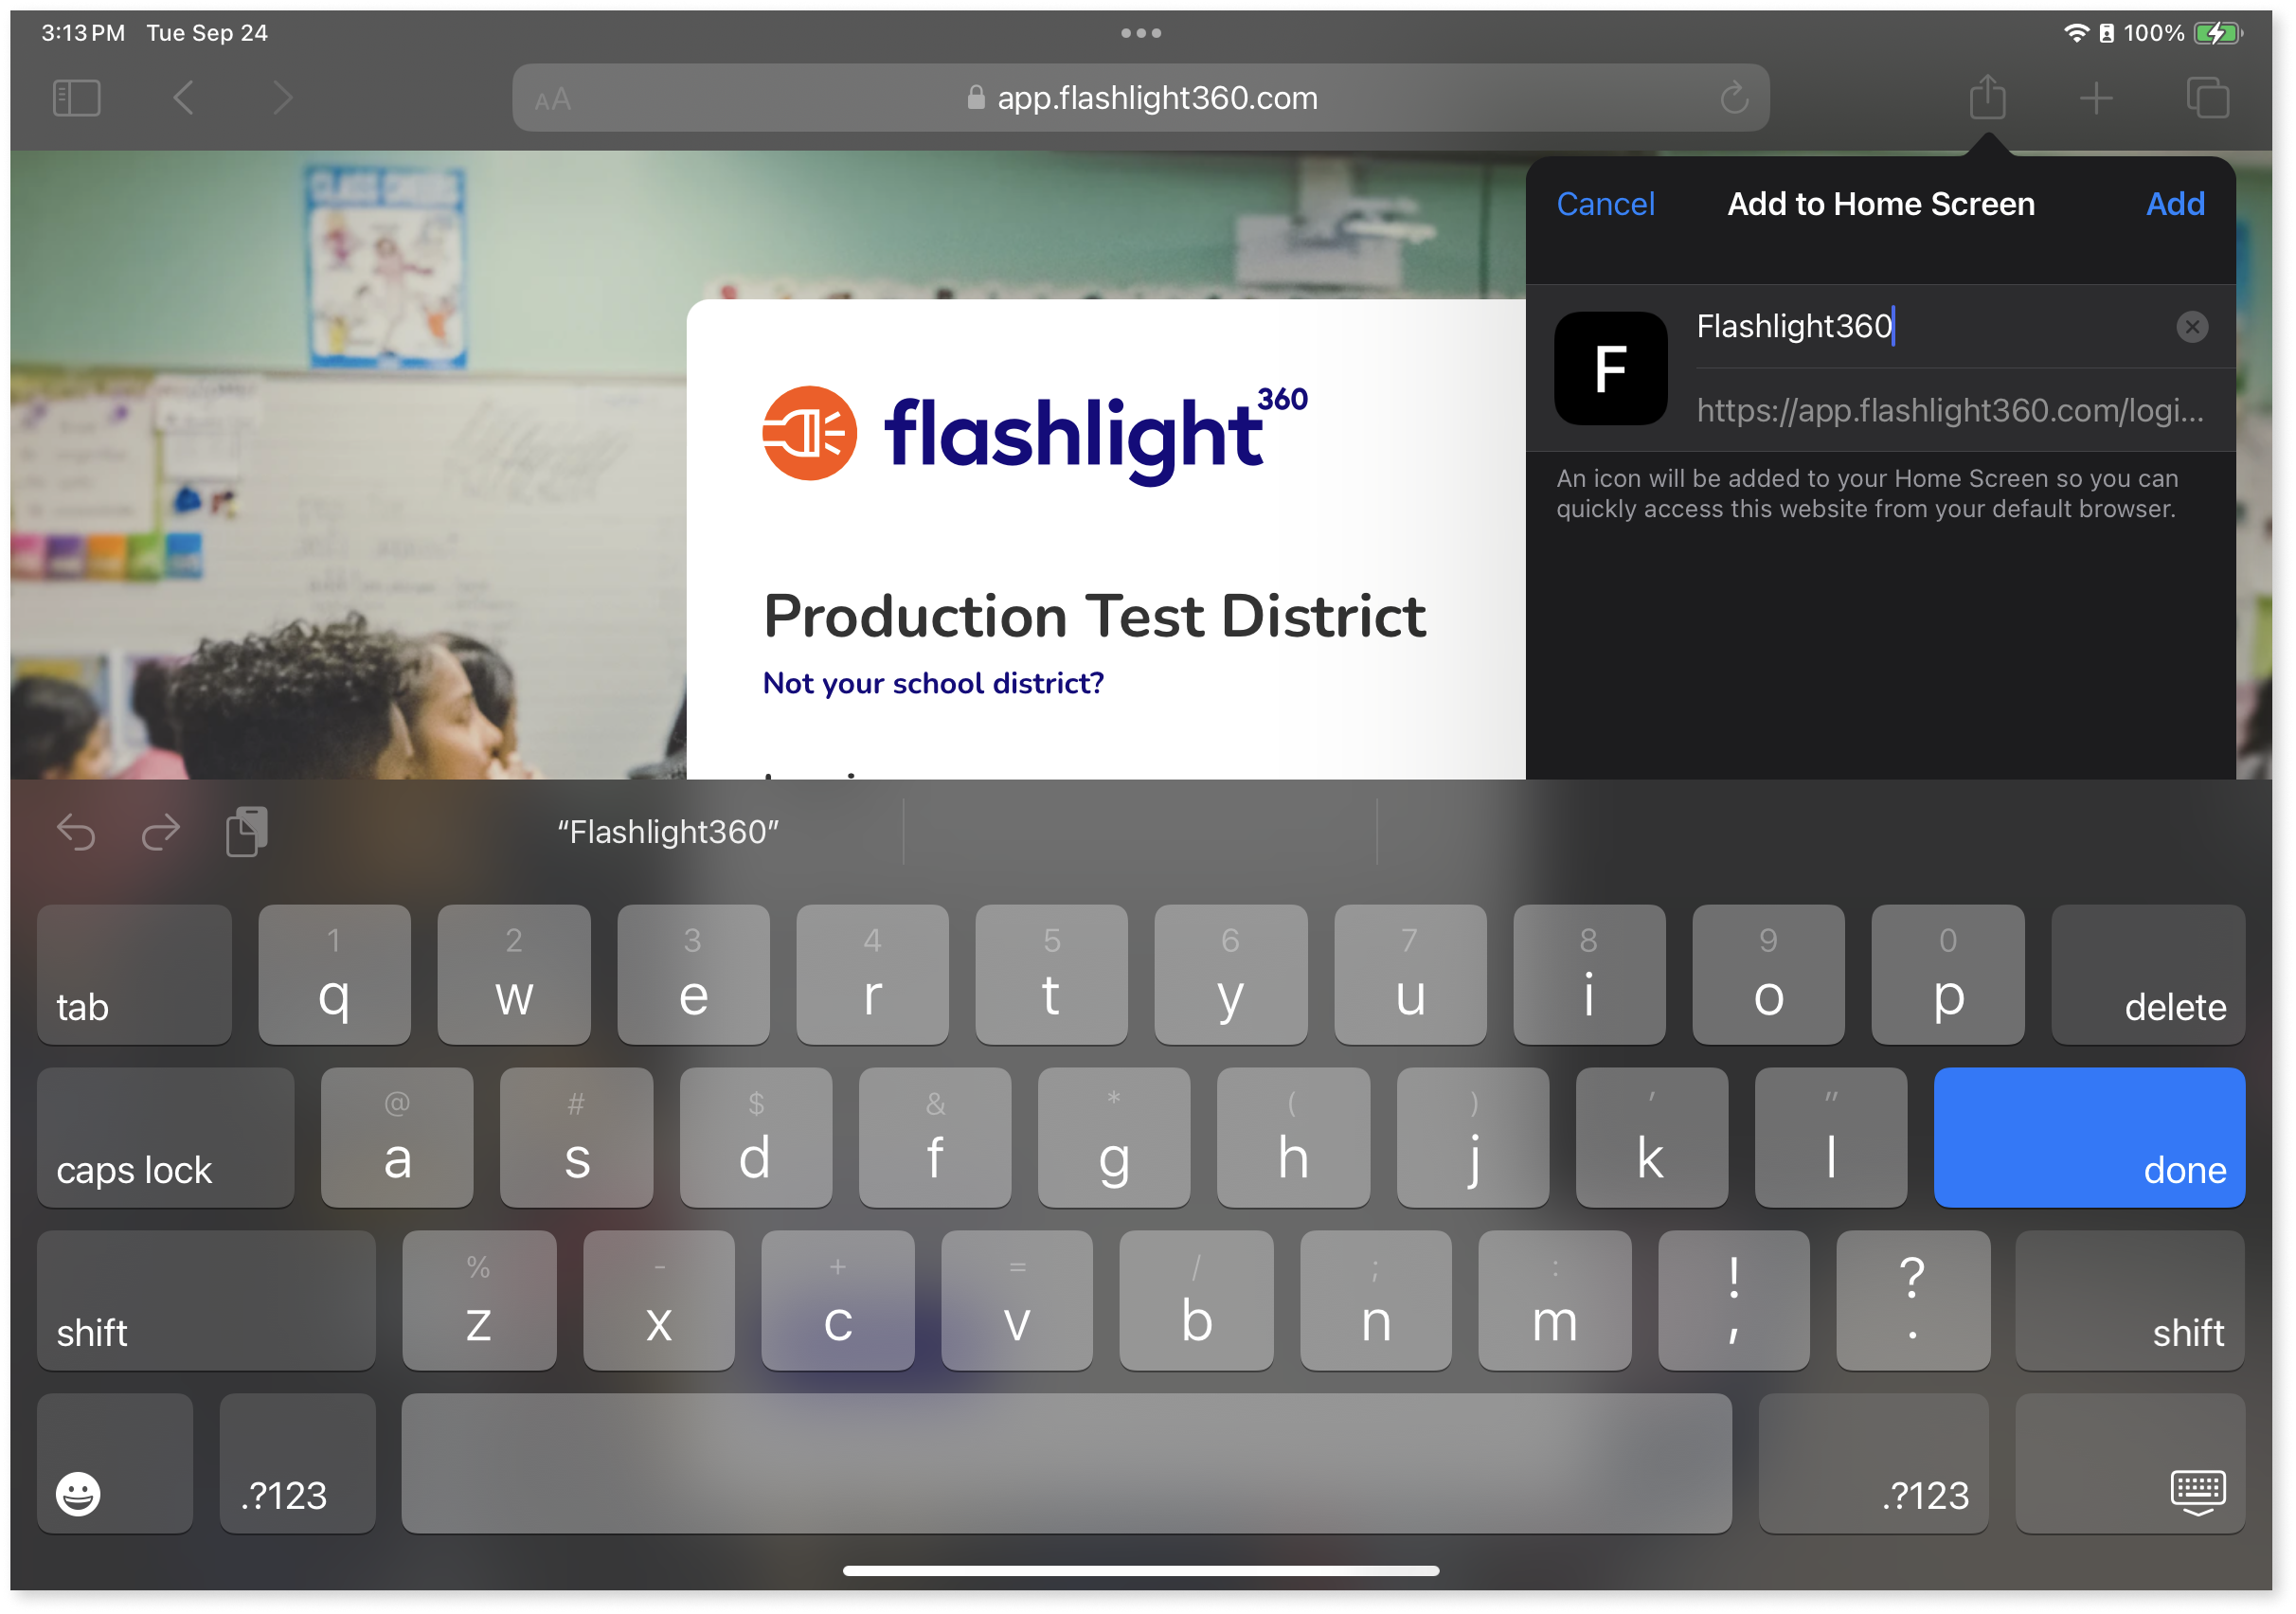Tap the z key
The image size is (2296, 1614).
pyautogui.click(x=479, y=1301)
